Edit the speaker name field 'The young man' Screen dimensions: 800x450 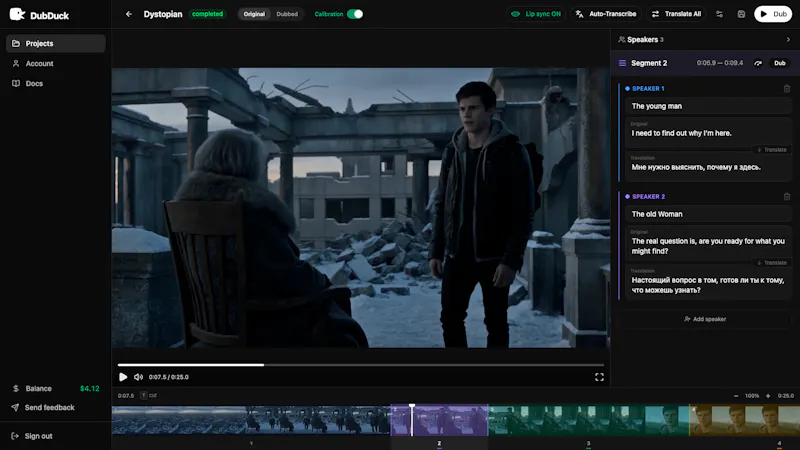[708, 106]
